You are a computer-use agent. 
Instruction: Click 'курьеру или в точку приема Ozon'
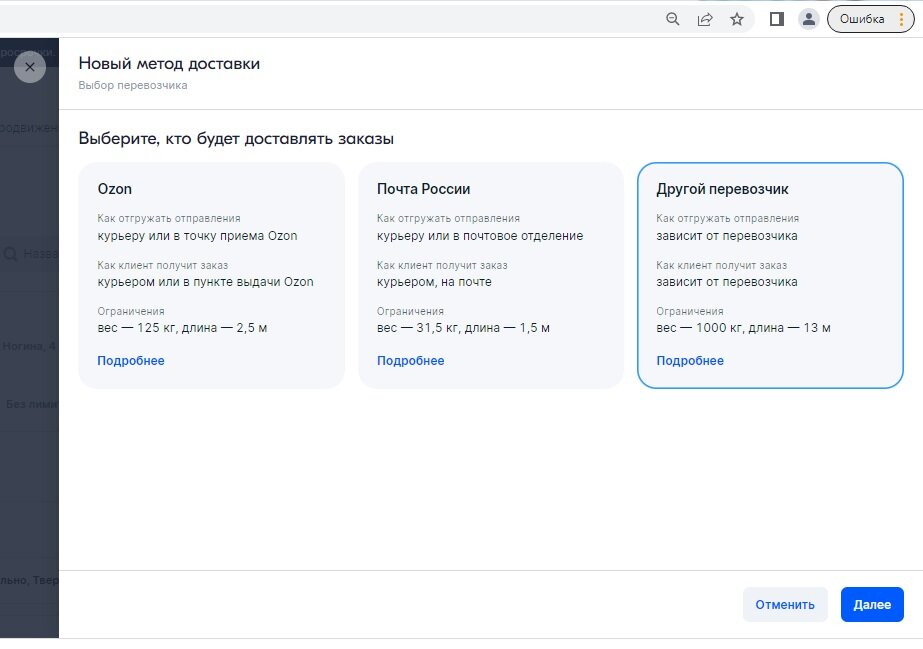[x=197, y=236]
